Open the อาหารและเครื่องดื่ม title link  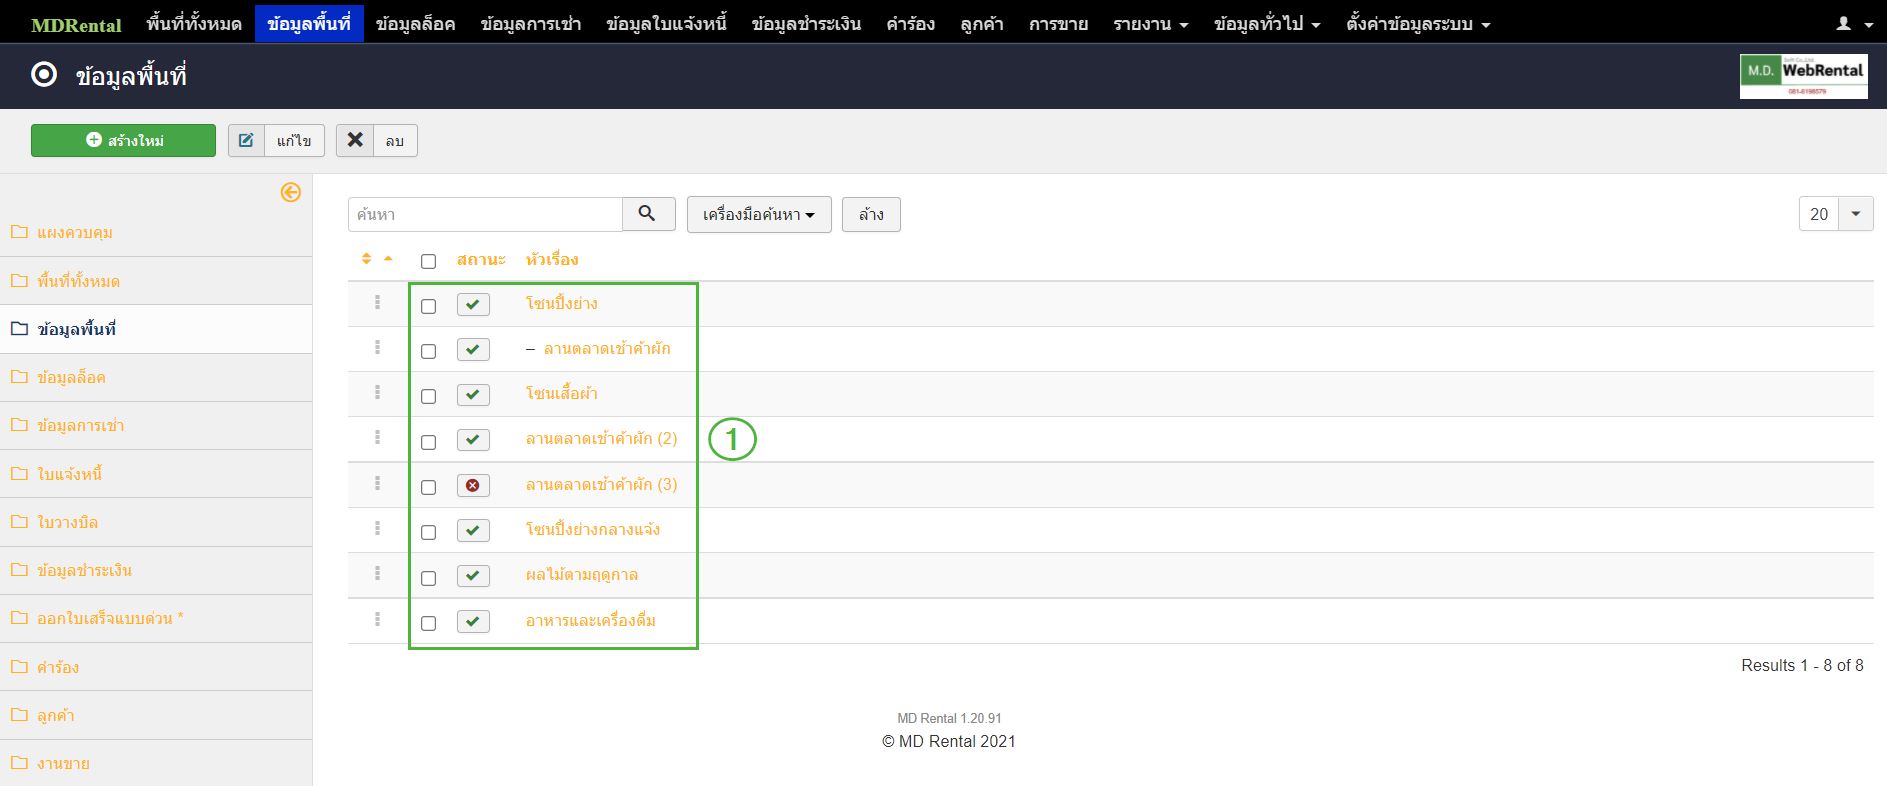(x=591, y=620)
